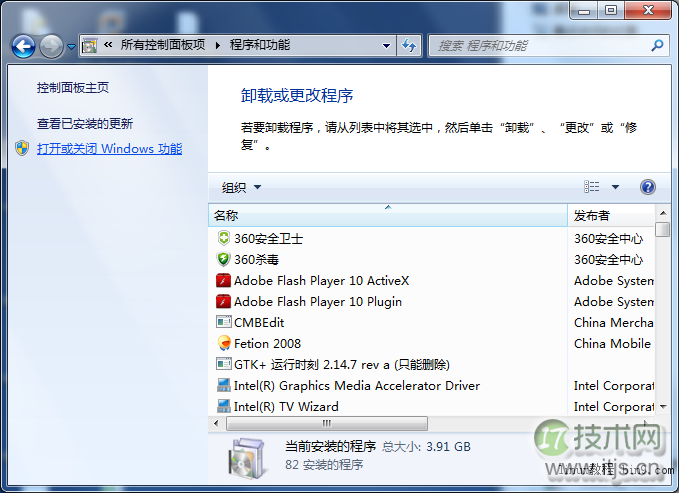Image resolution: width=679 pixels, height=493 pixels.
Task: Click publisher 360安全中心 in 360安全卫士 row
Action: click(x=608, y=238)
